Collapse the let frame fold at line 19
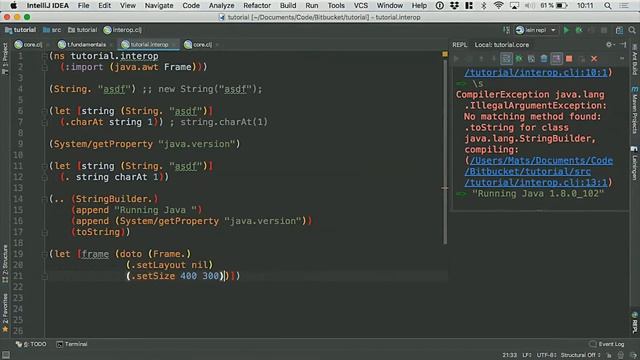The width and height of the screenshot is (640, 360). click(44, 254)
